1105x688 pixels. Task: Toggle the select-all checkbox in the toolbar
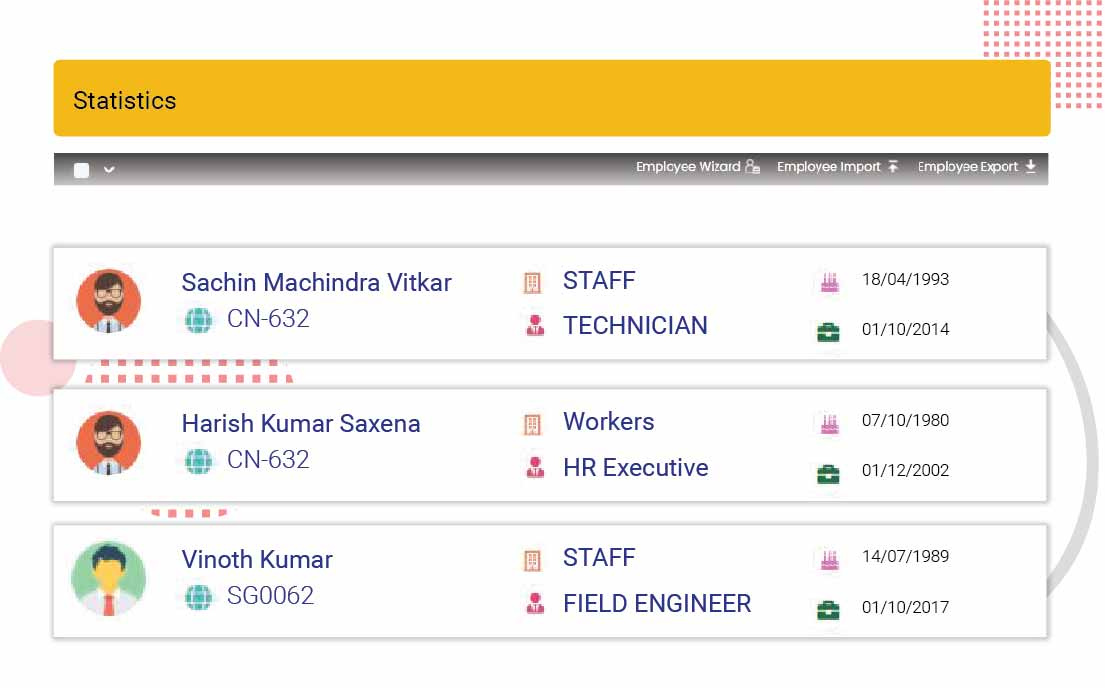[x=81, y=169]
